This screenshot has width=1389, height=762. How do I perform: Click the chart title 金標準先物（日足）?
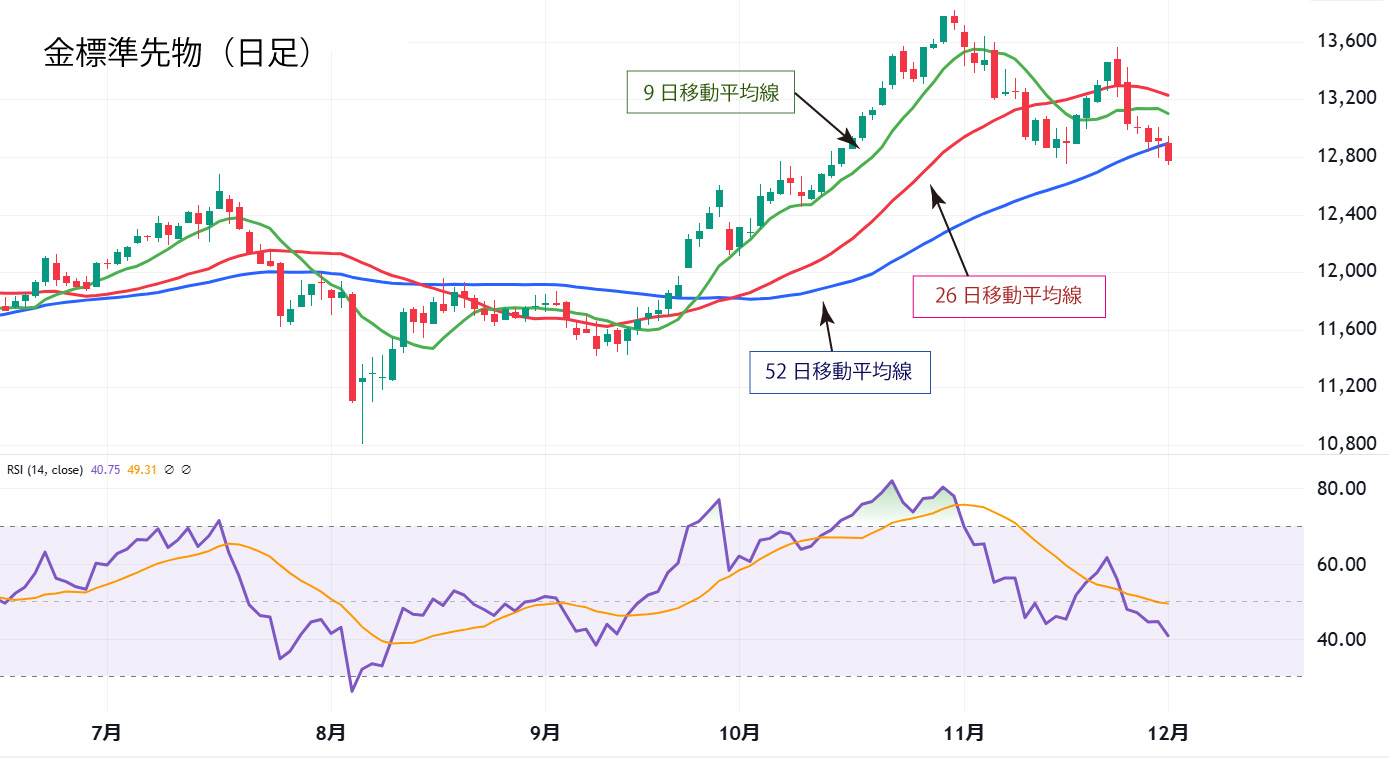pos(181,54)
